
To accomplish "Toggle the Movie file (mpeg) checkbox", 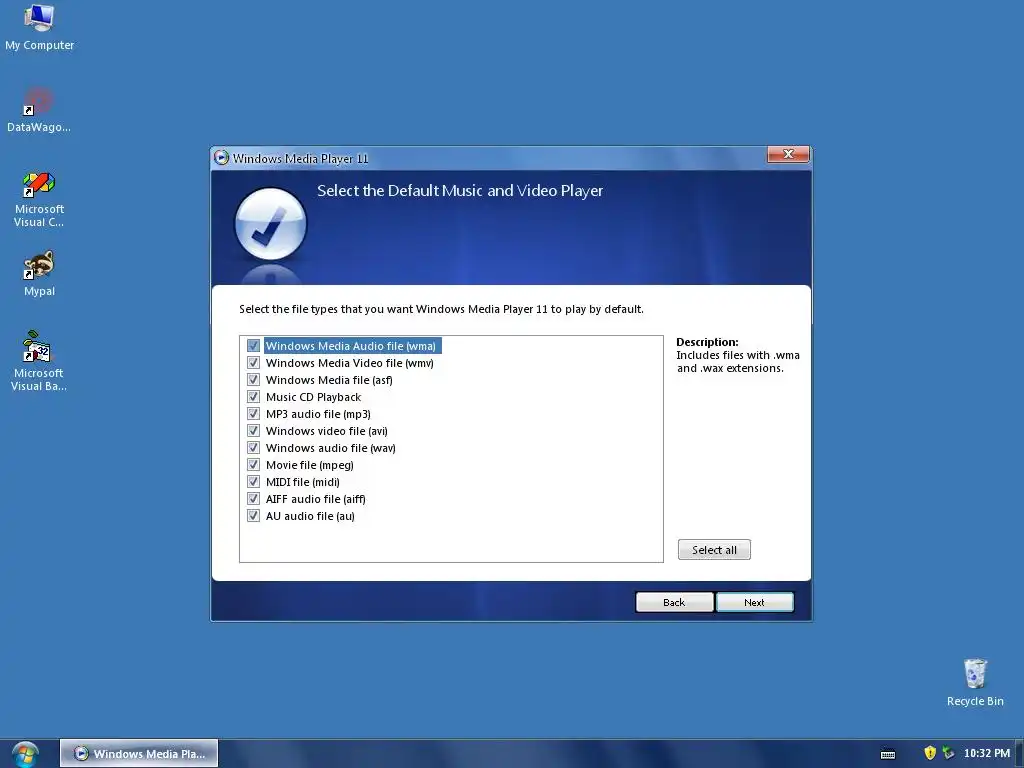I will [253, 464].
